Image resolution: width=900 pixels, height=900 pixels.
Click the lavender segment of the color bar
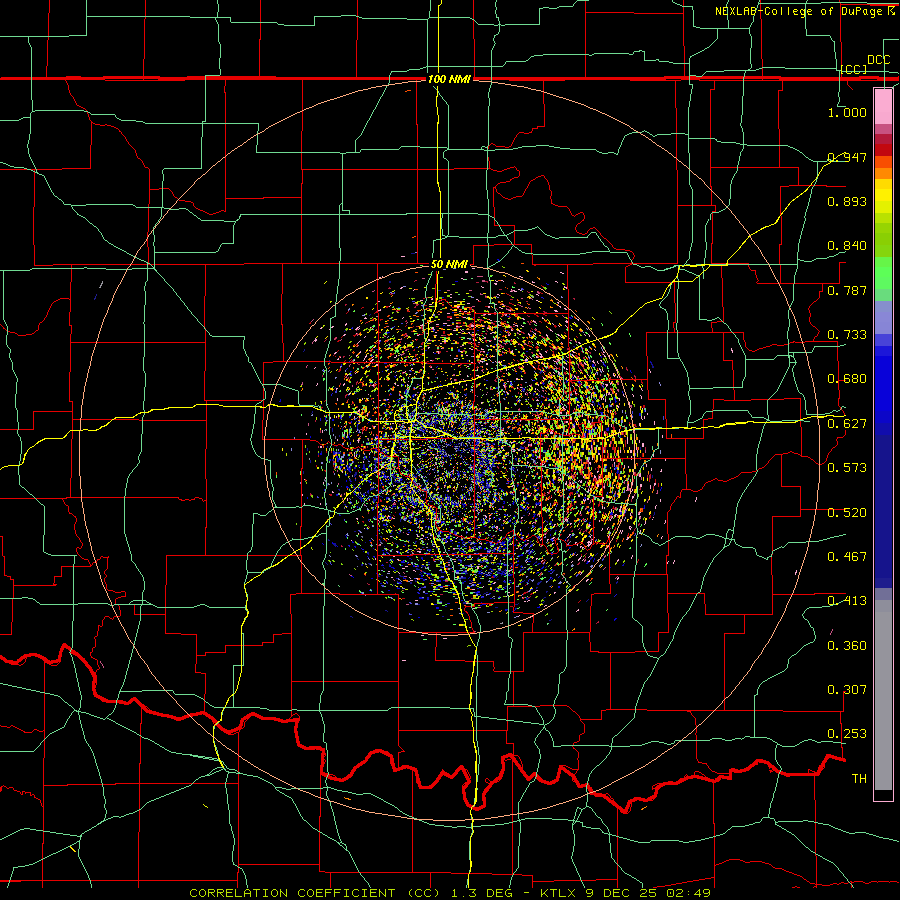(x=883, y=317)
